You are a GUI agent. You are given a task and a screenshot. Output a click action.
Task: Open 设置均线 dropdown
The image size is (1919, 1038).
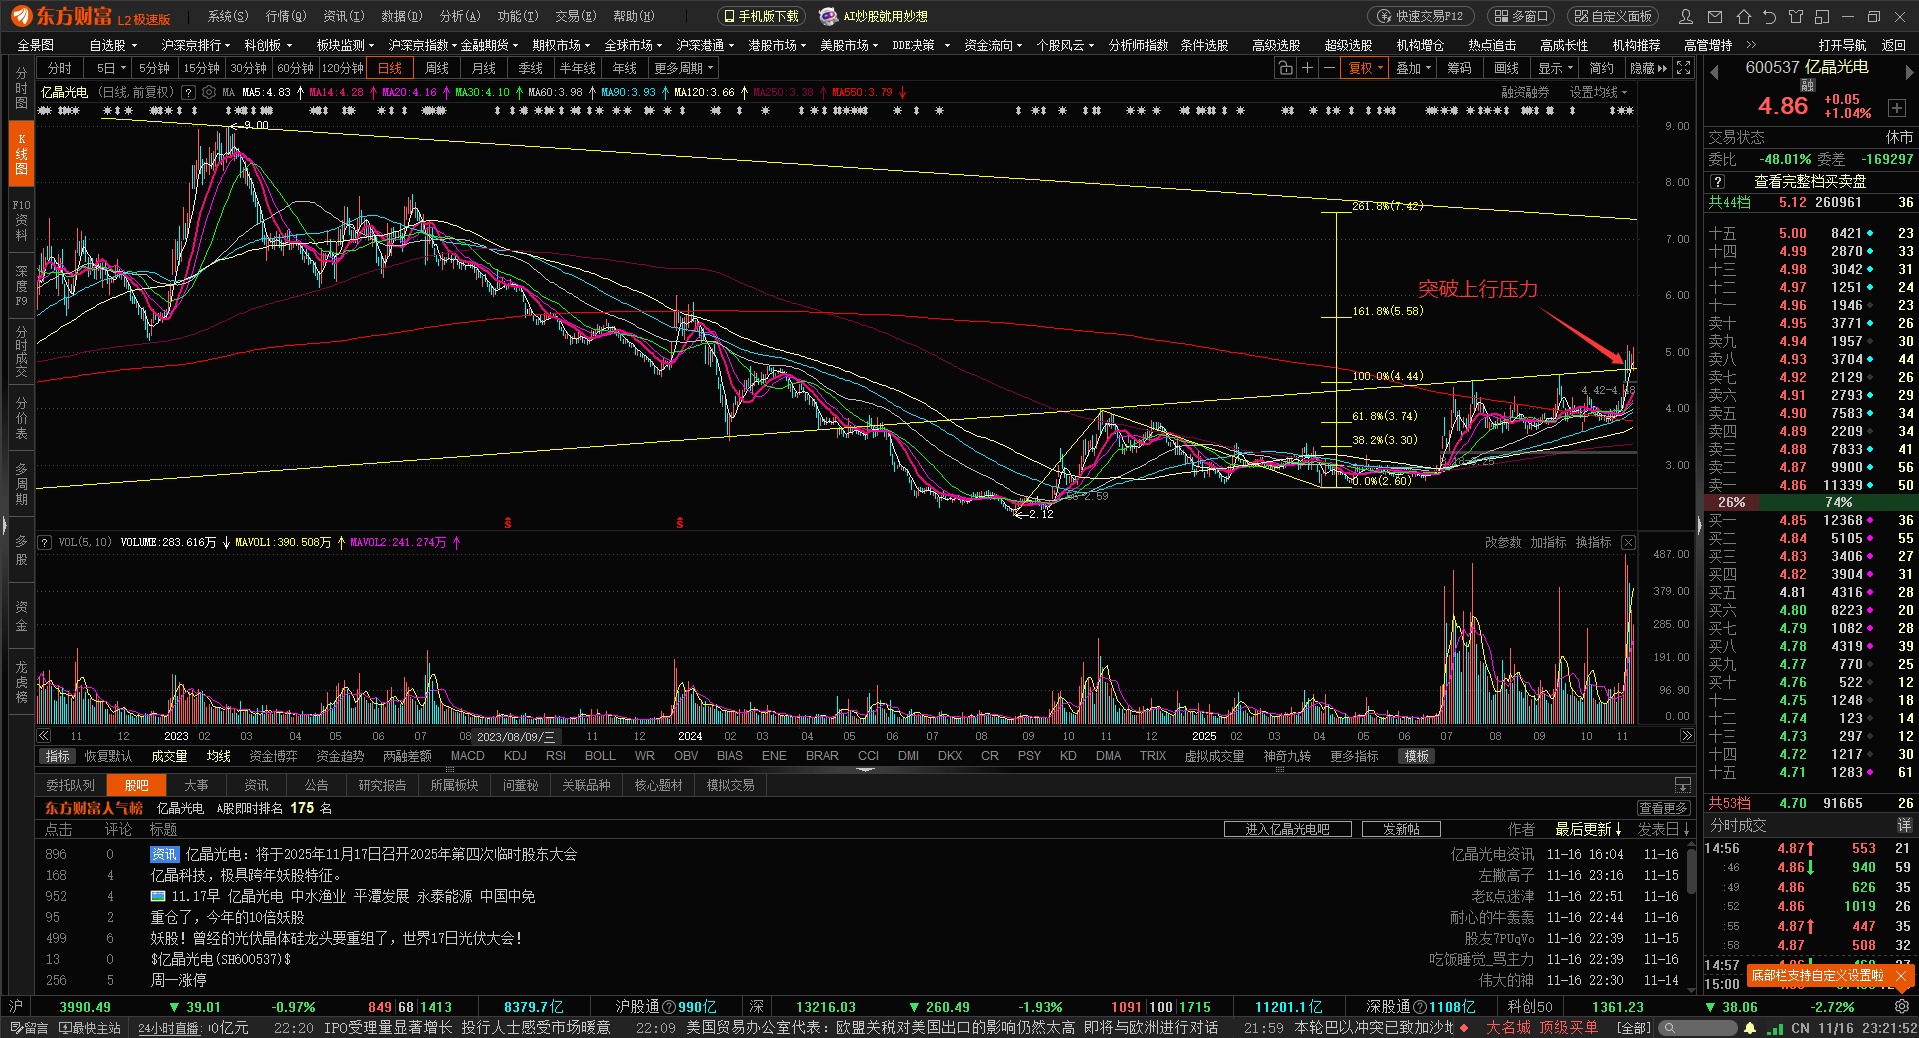click(x=1598, y=92)
